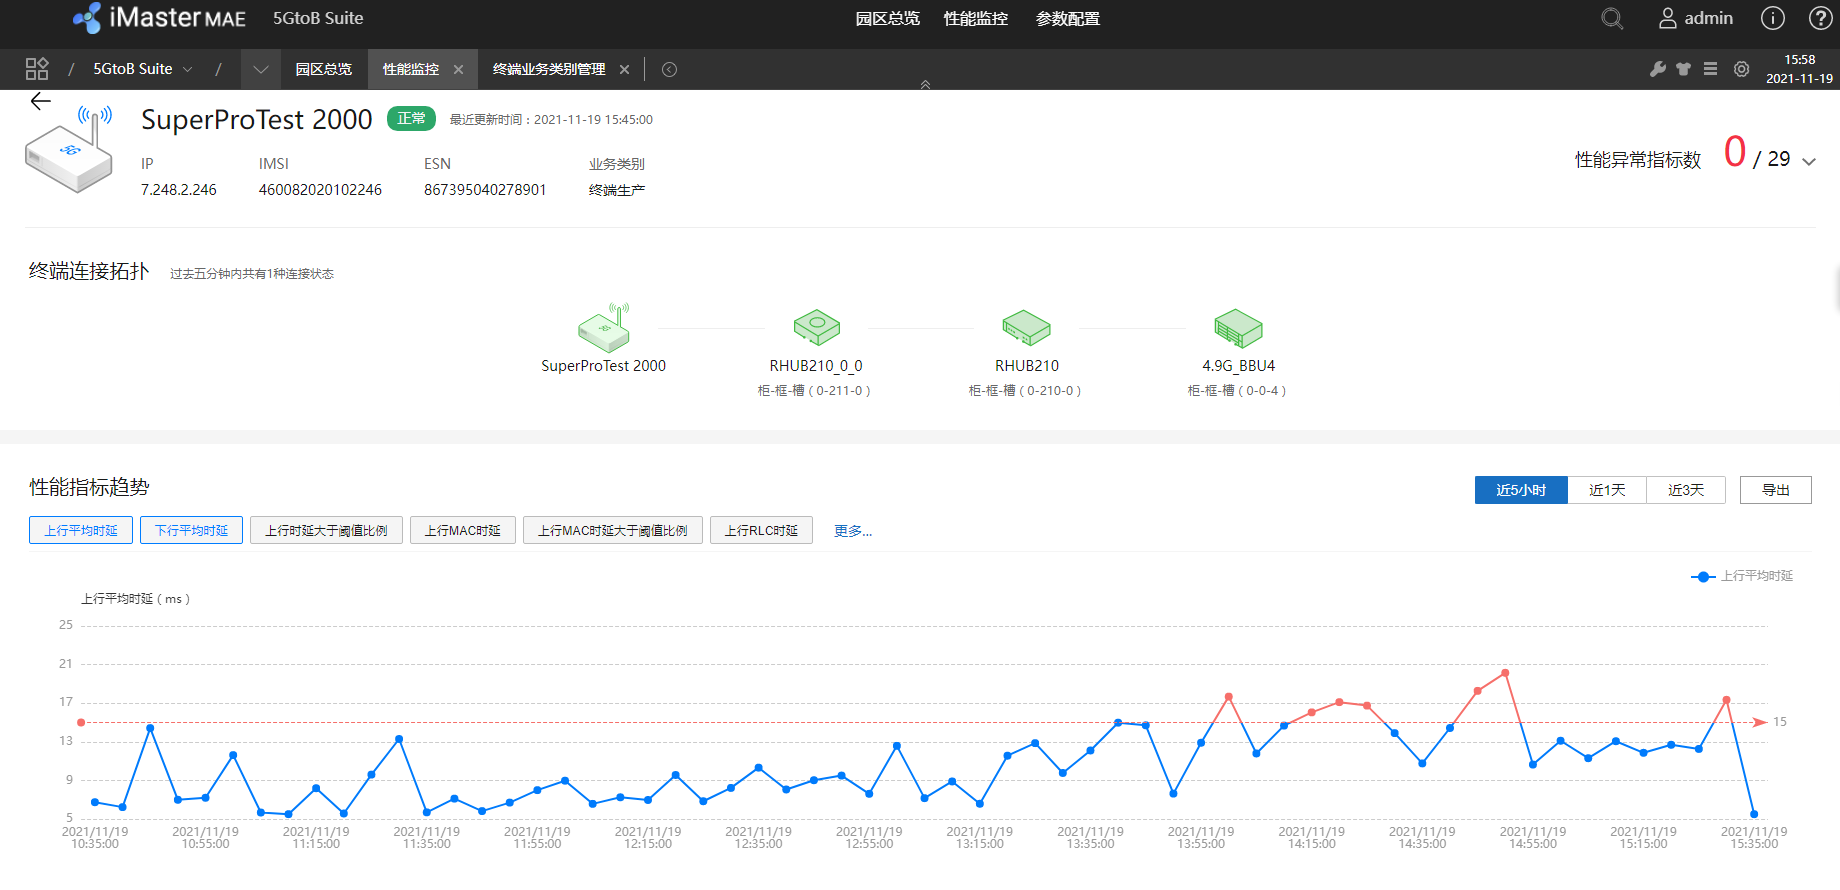Collapse the top header using up chevron
Image resolution: width=1840 pixels, height=890 pixels.
pos(925,84)
